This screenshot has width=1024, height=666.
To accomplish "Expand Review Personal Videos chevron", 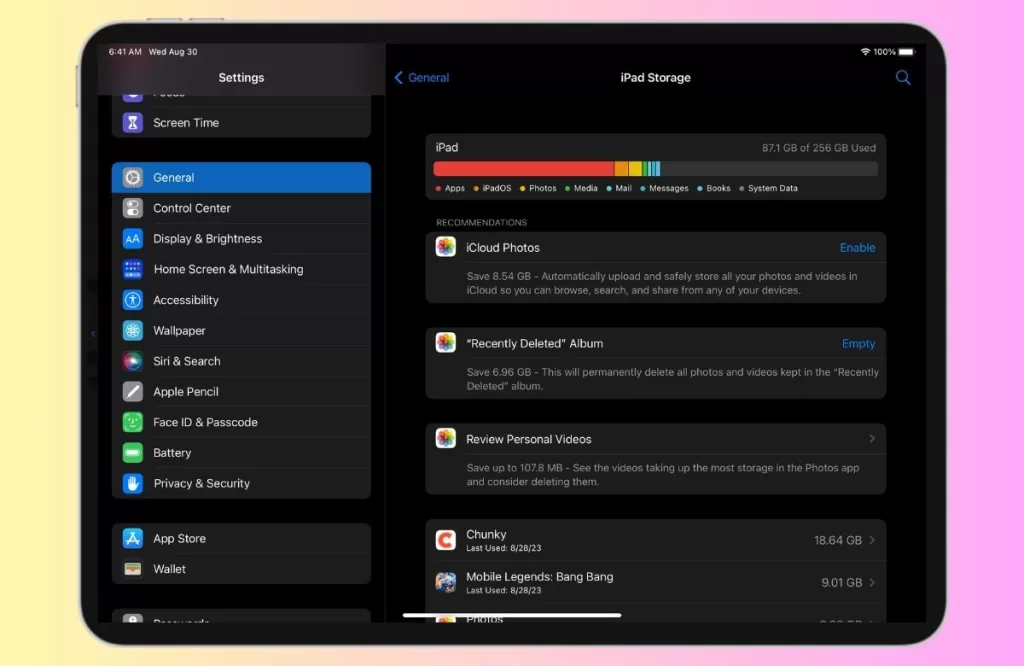I will point(872,439).
